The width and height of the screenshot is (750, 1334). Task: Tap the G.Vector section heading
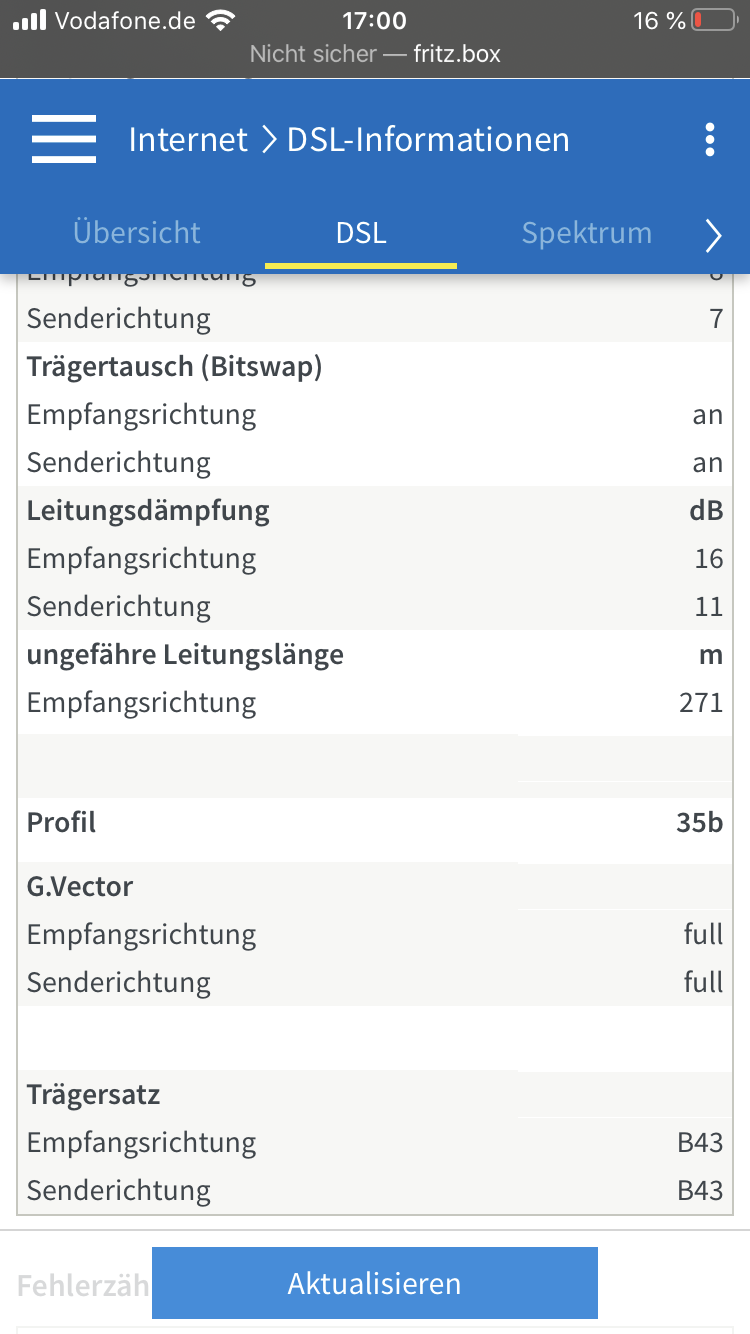coord(80,887)
